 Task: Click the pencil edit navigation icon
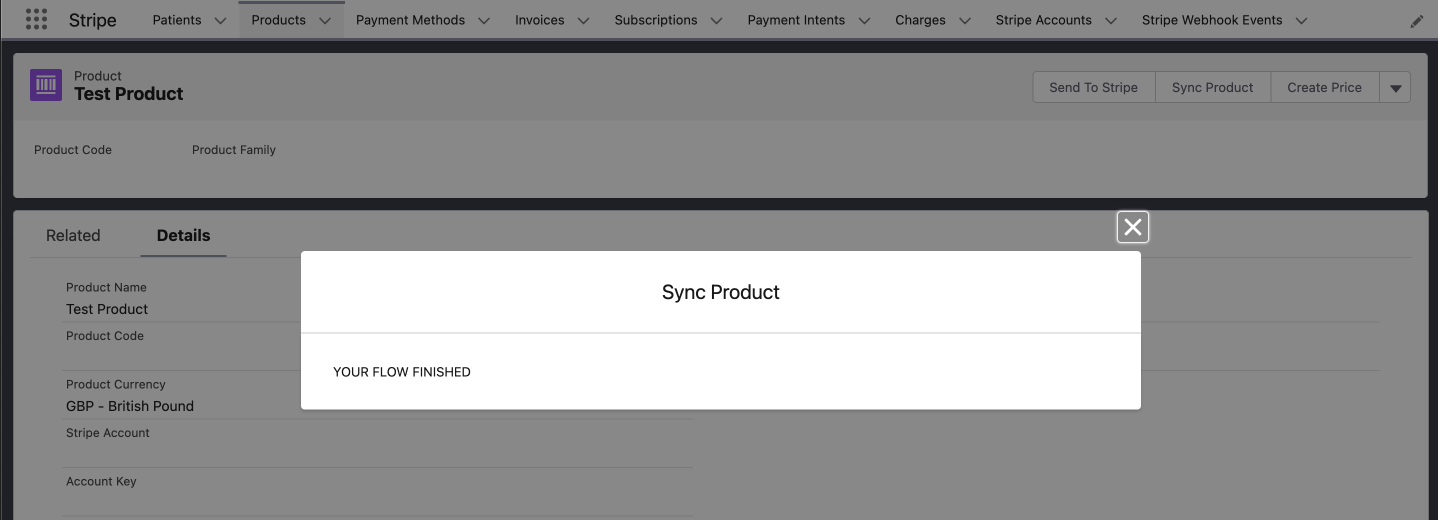pos(1416,21)
